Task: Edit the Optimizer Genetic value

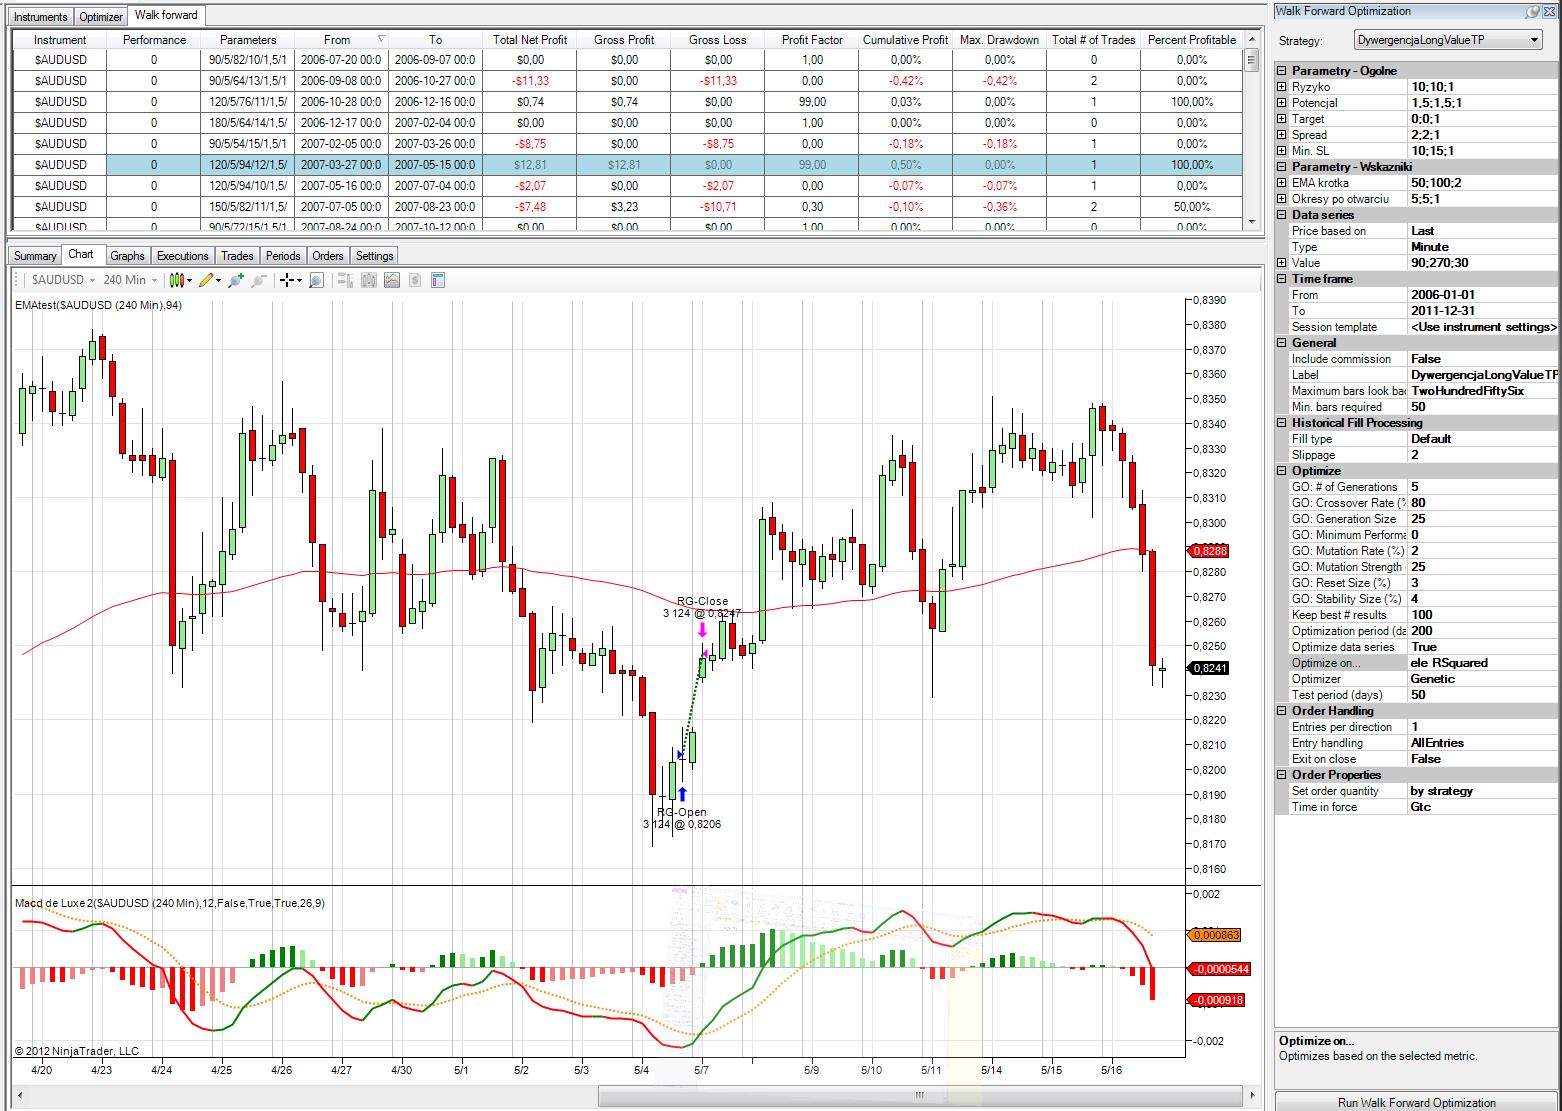Action: (1483, 679)
